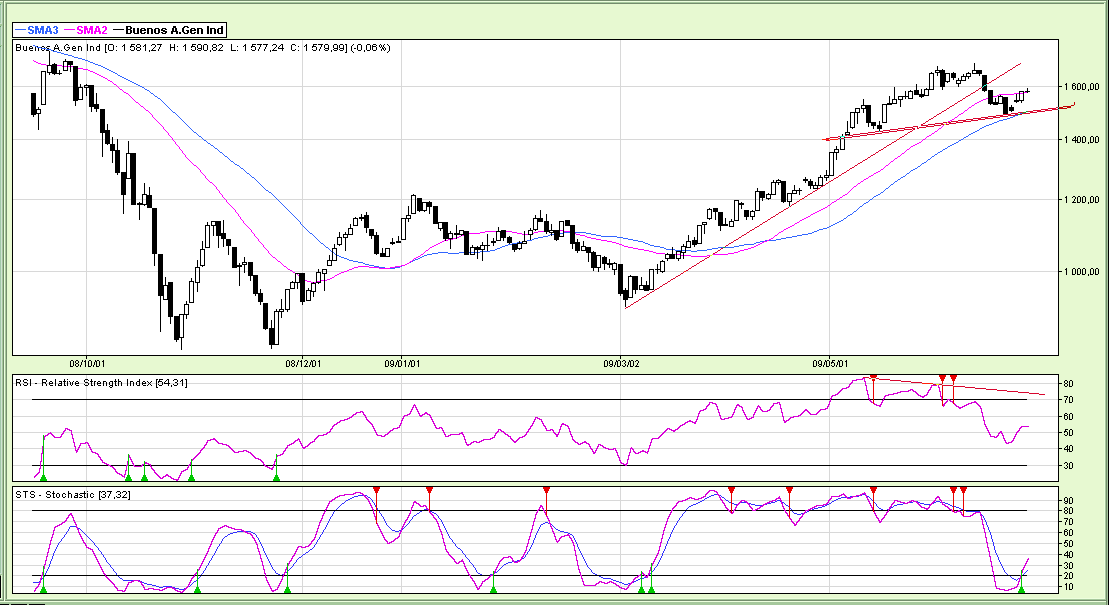Viewport: 1109px width, 605px height.
Task: Click first green buy marker in RSI panel
Action: (43, 478)
